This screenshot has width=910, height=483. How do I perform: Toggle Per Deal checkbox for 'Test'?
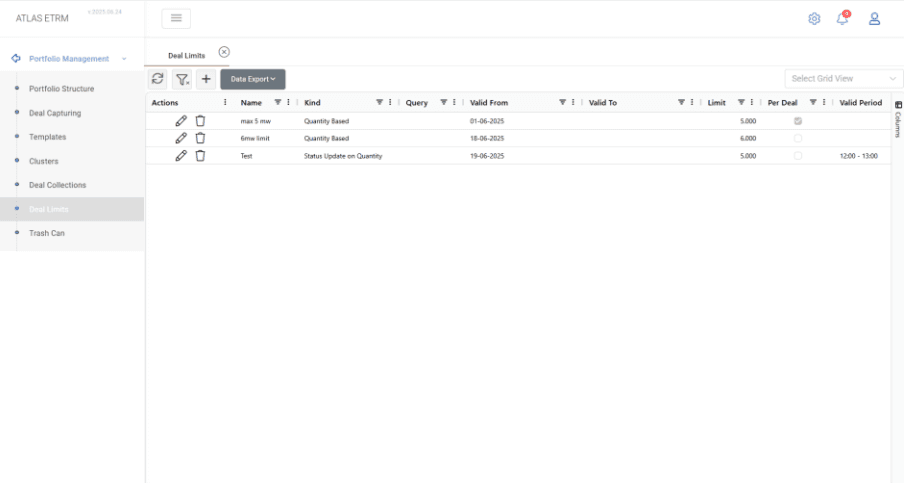click(x=798, y=156)
